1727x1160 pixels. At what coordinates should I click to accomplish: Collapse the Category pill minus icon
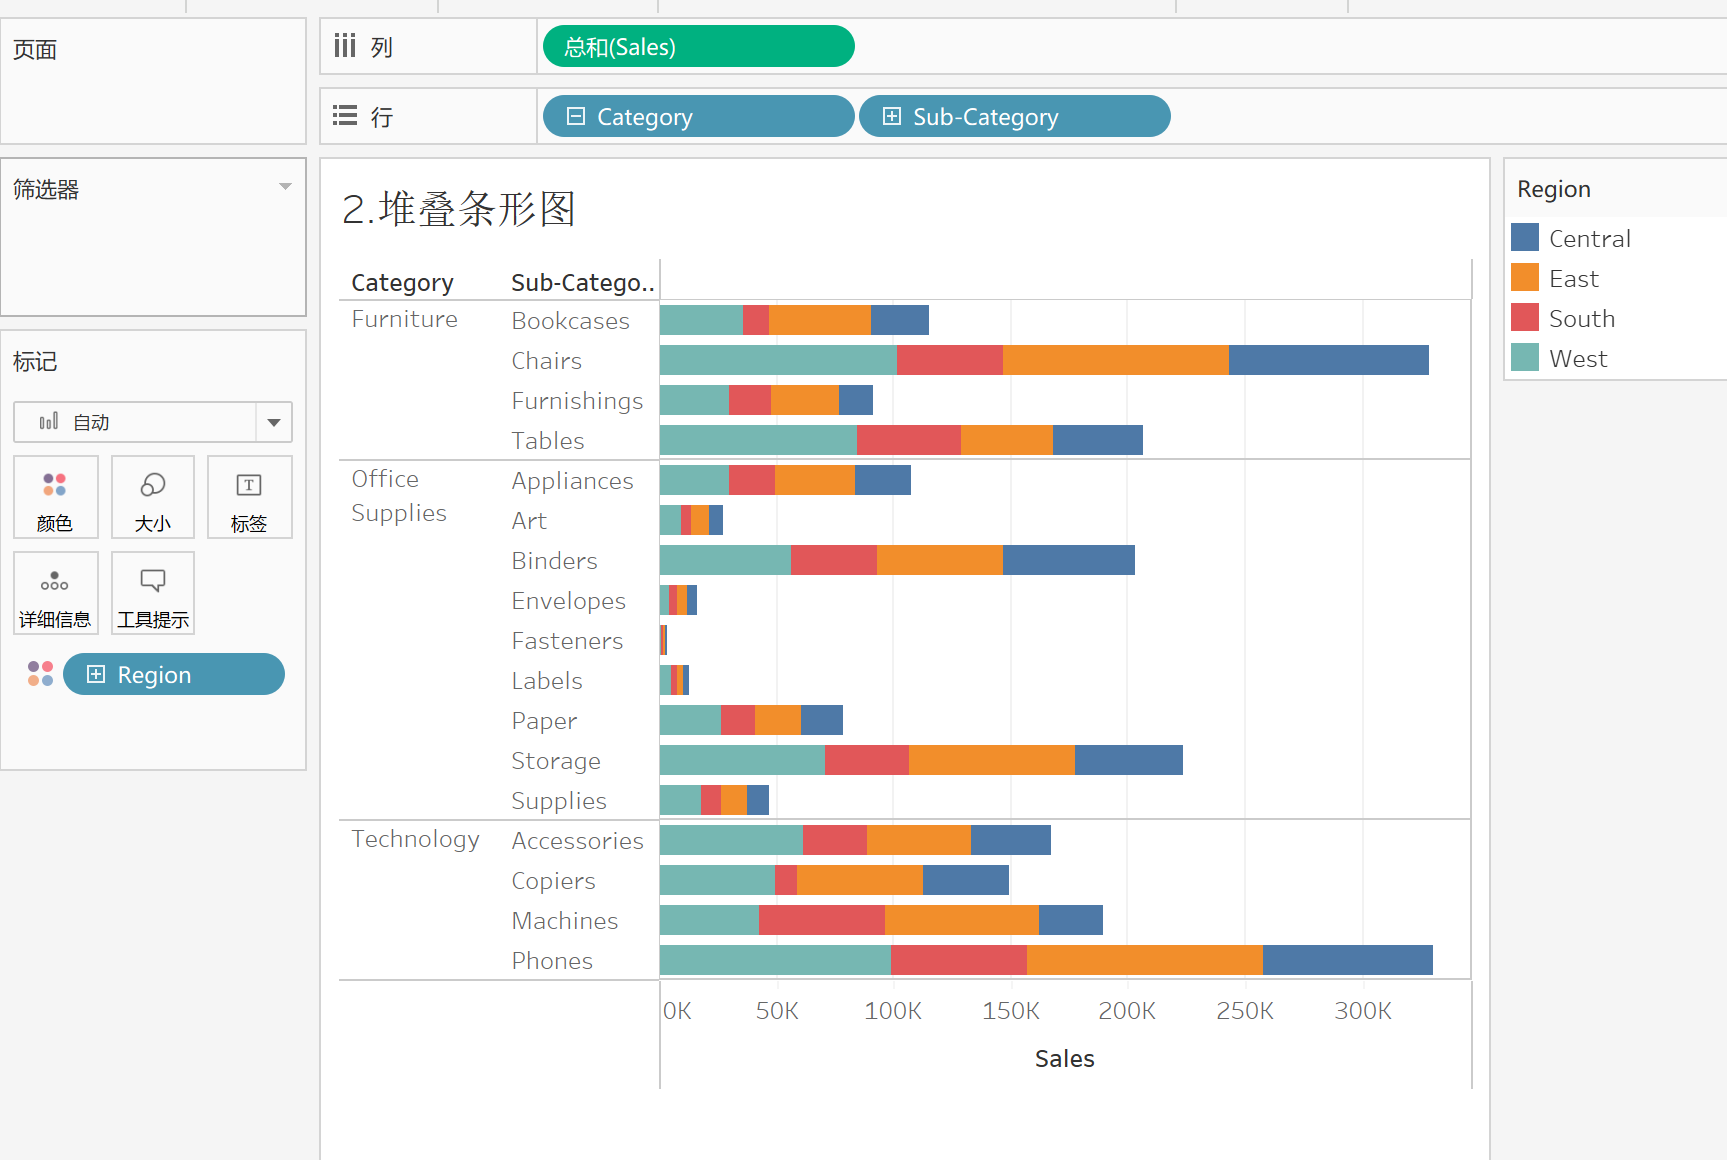coord(576,116)
